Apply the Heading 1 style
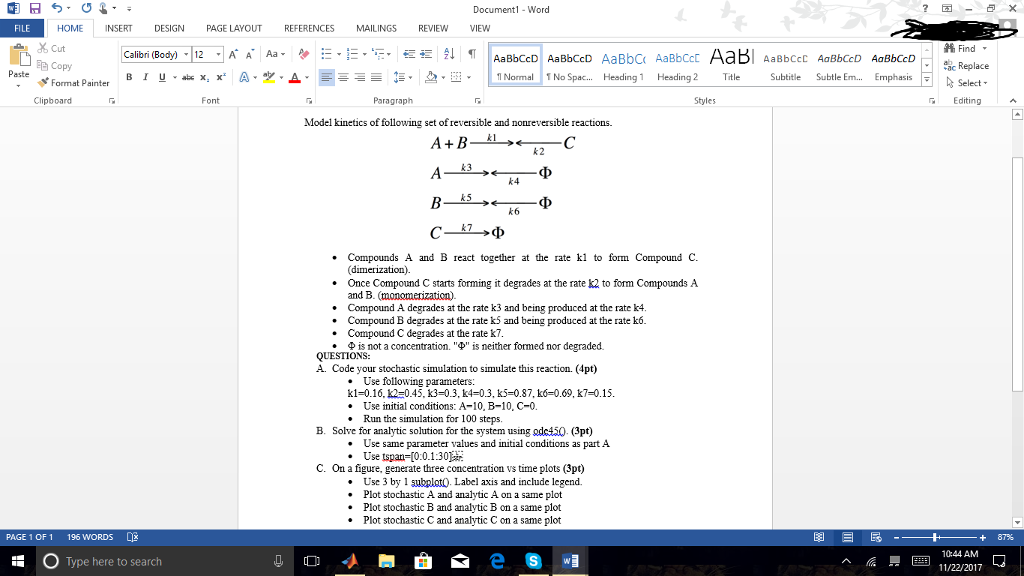 click(x=623, y=65)
